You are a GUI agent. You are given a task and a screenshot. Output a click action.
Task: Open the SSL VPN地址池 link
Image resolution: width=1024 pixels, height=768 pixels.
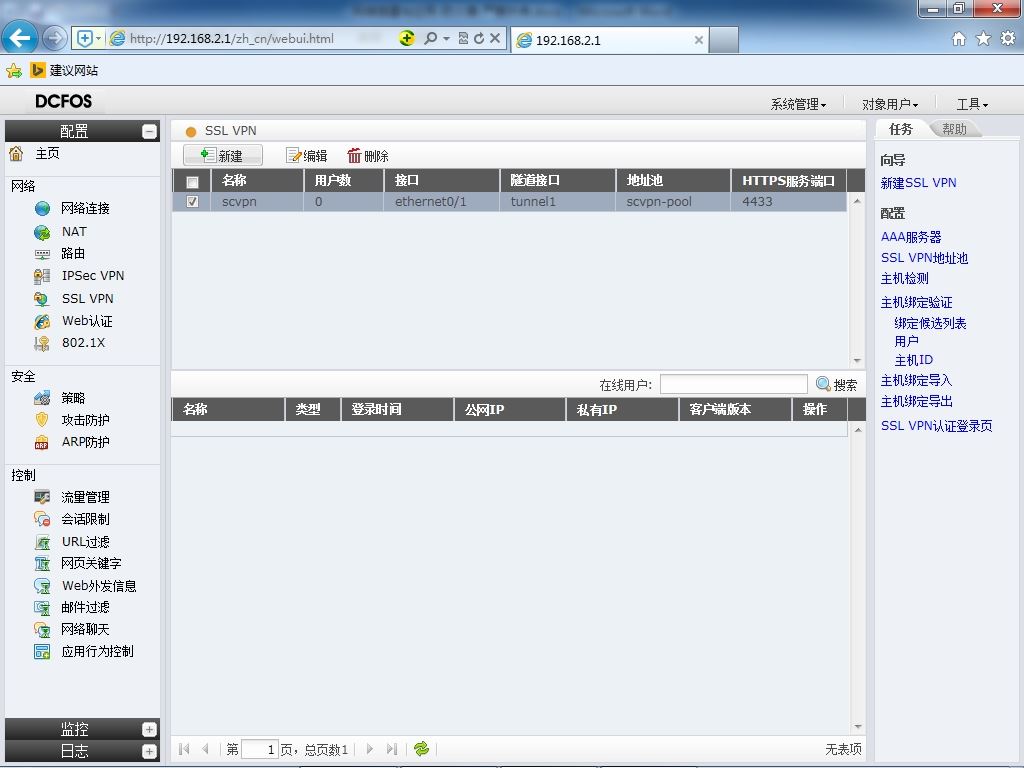pos(924,258)
